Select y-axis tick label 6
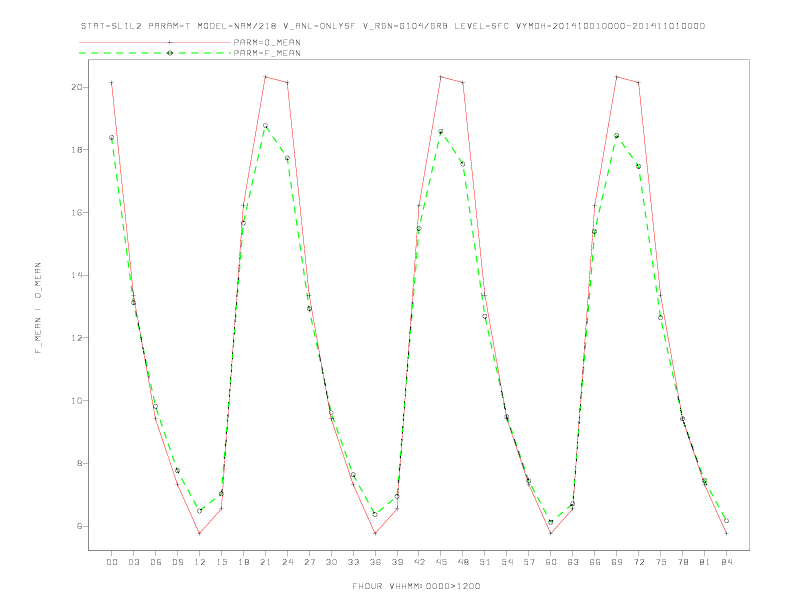792x612 pixels. pos(80,526)
